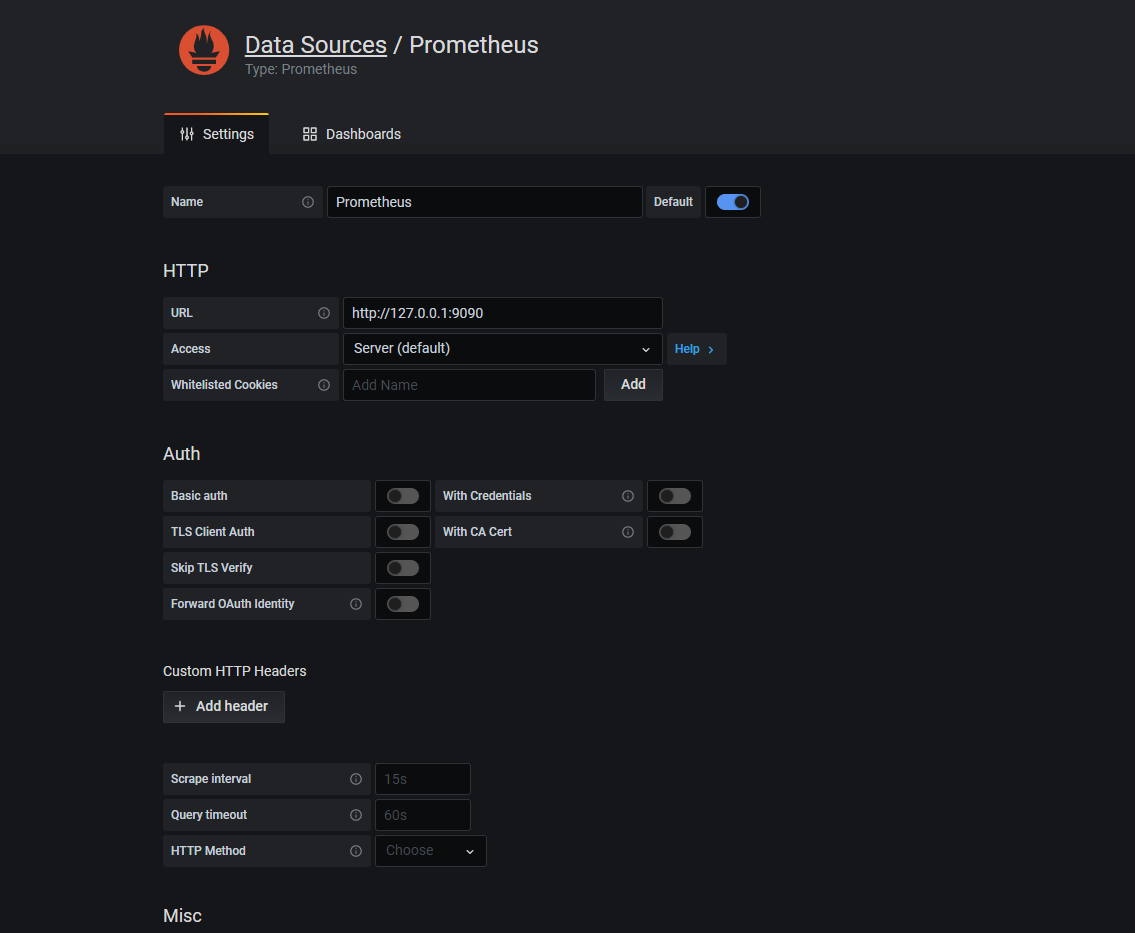
Task: Click the Prometheus flame logo icon
Action: pos(204,50)
